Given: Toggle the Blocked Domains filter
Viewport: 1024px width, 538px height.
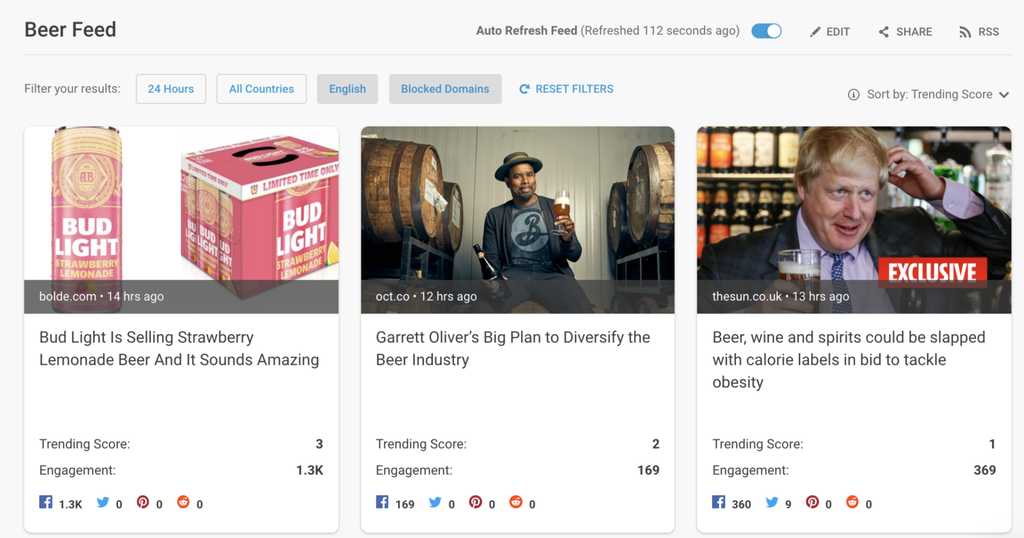Looking at the screenshot, I should point(445,89).
